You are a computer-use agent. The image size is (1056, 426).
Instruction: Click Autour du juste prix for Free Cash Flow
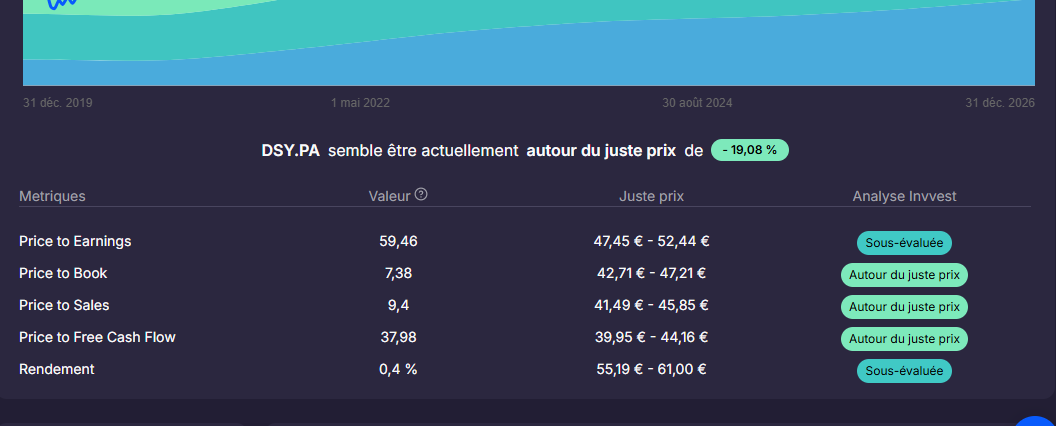[x=904, y=339]
